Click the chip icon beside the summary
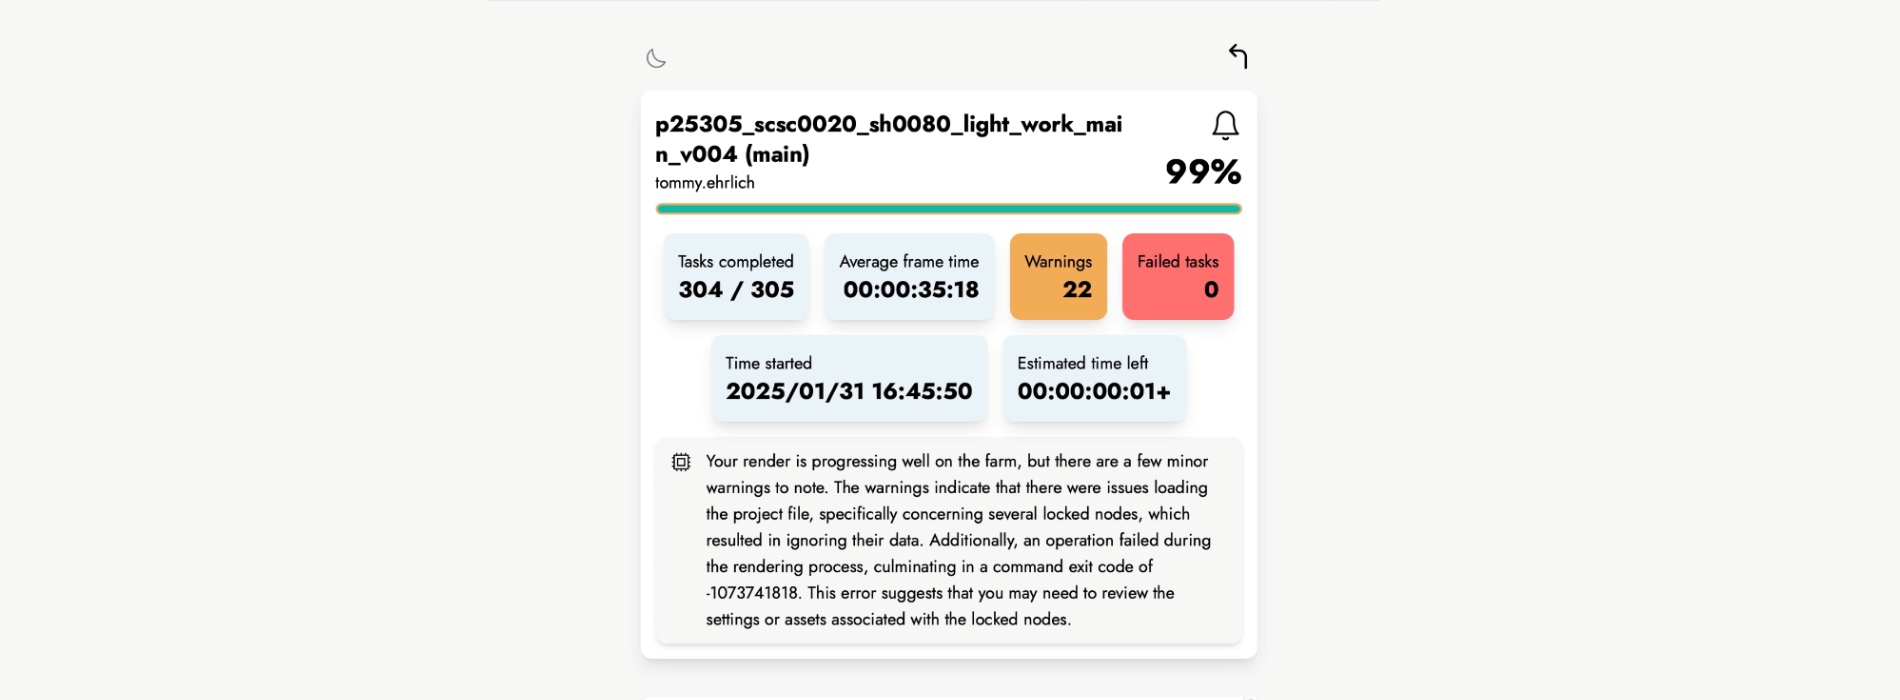 coord(681,462)
